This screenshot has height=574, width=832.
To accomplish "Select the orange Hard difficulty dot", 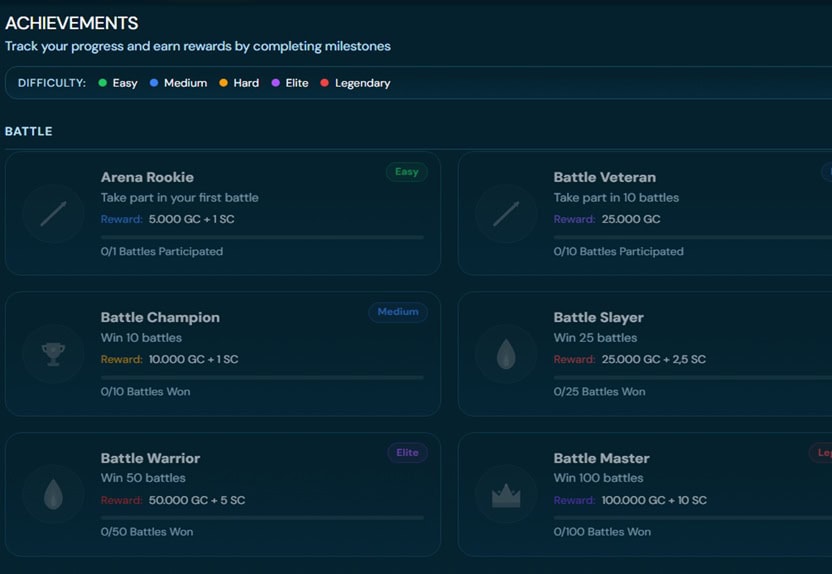I will click(223, 83).
